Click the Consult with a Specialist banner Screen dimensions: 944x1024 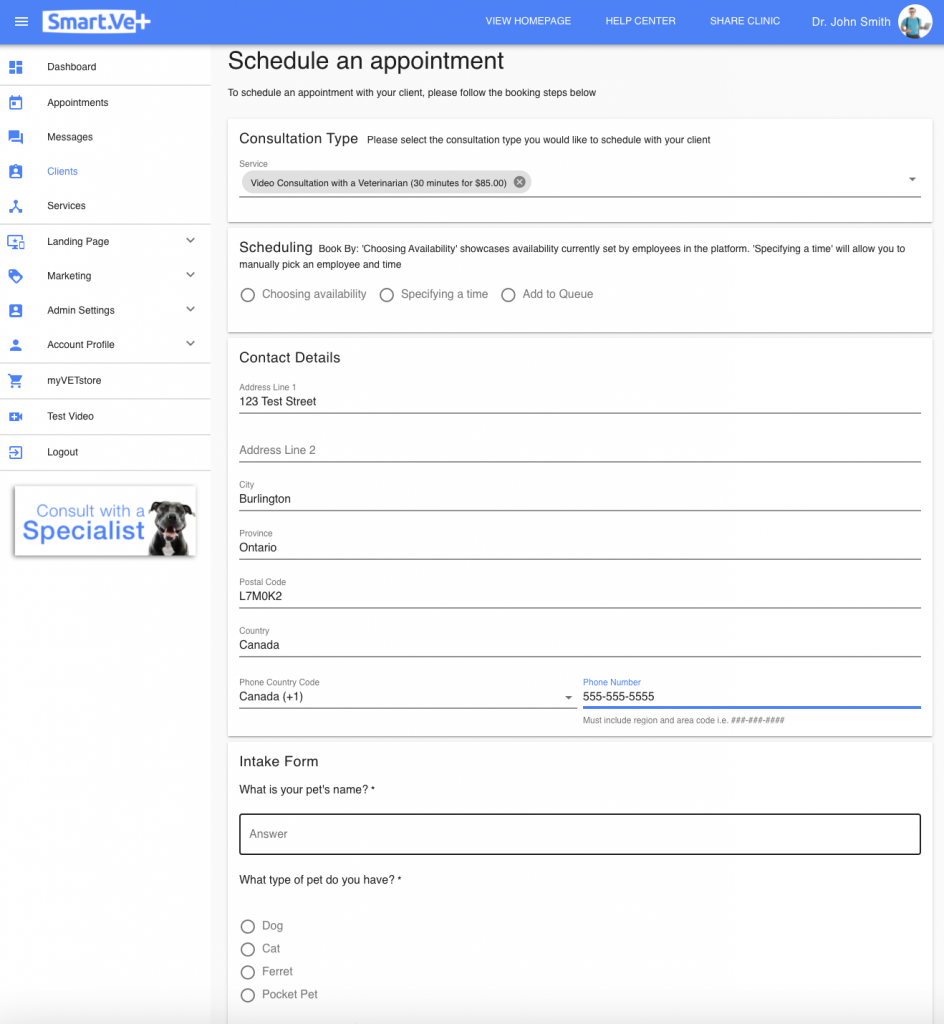point(105,522)
